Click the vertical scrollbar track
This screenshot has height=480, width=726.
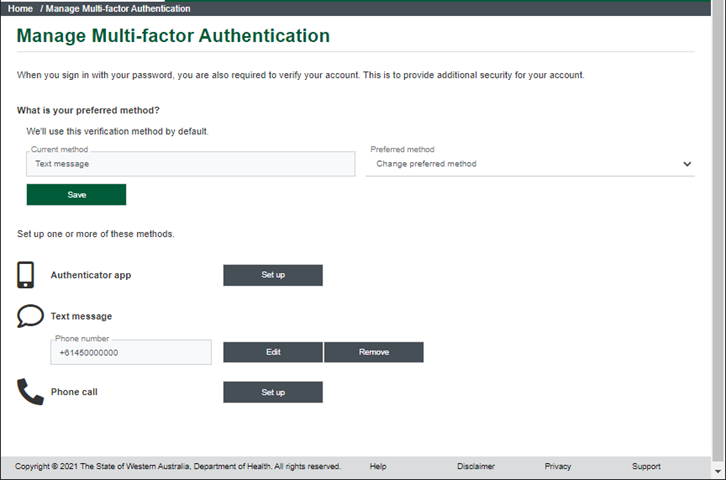point(718,231)
